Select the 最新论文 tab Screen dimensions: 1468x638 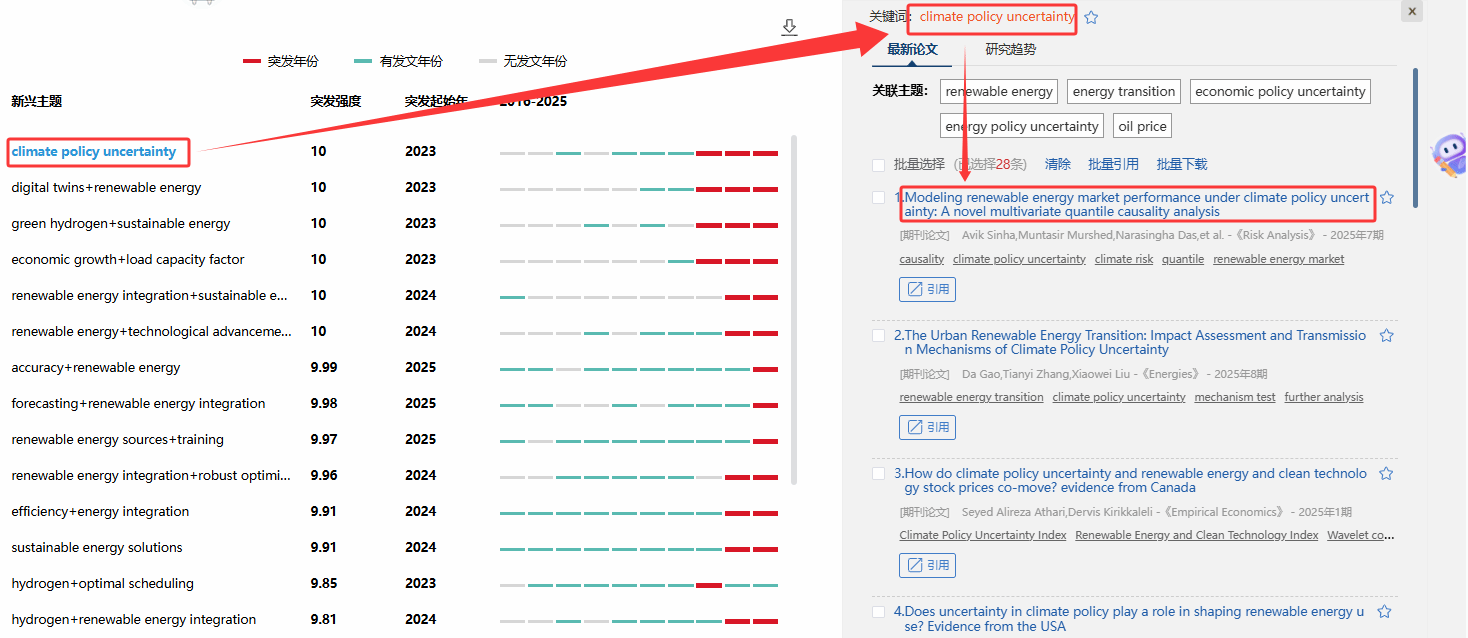[x=912, y=49]
